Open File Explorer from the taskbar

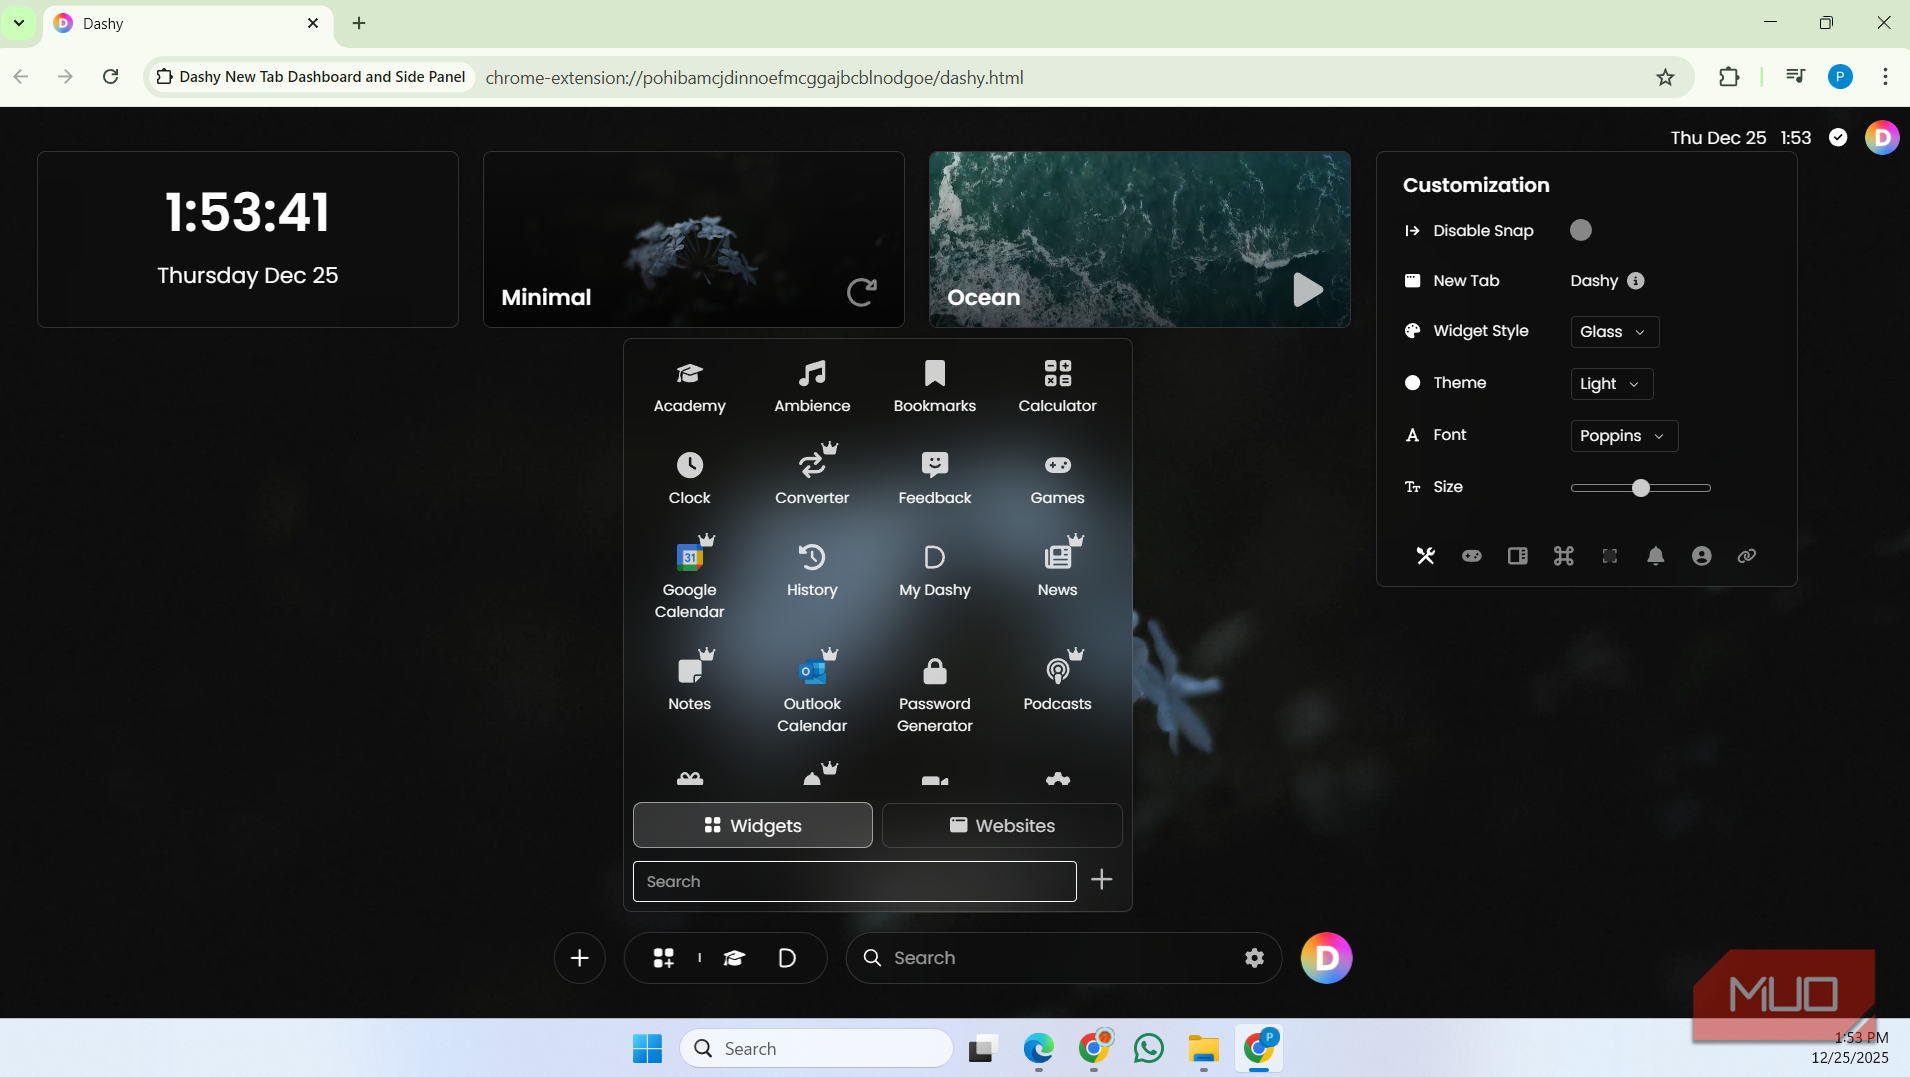click(x=1204, y=1048)
